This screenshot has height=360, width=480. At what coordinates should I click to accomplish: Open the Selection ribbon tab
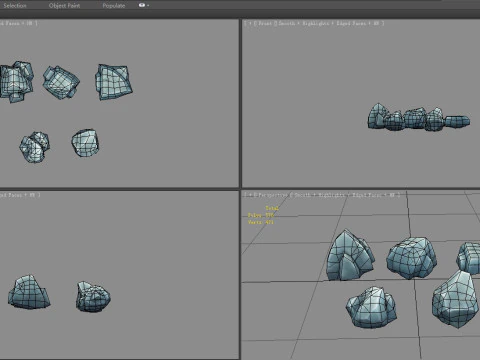(x=15, y=6)
